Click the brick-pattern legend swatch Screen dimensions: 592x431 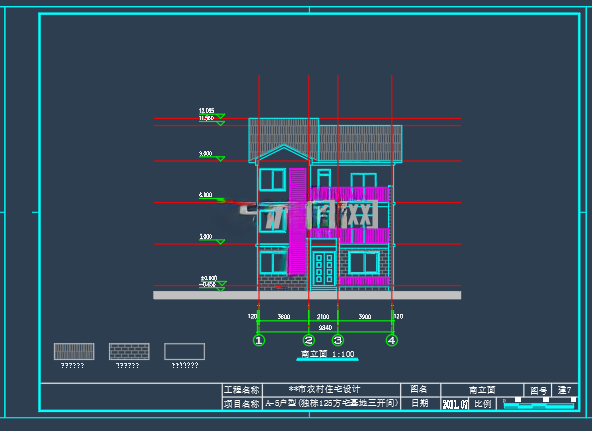129,351
